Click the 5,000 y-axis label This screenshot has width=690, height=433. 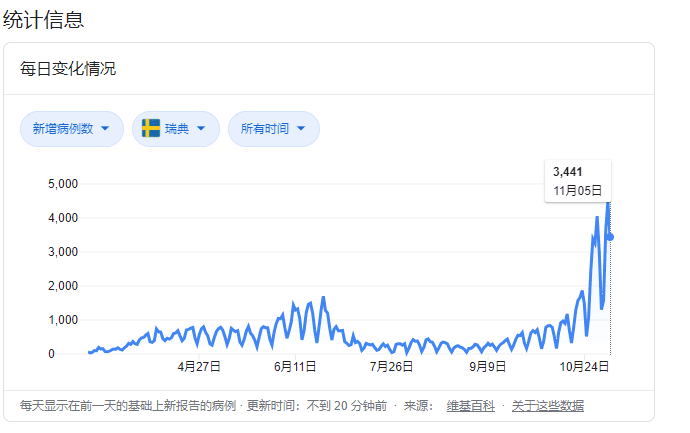(x=63, y=184)
